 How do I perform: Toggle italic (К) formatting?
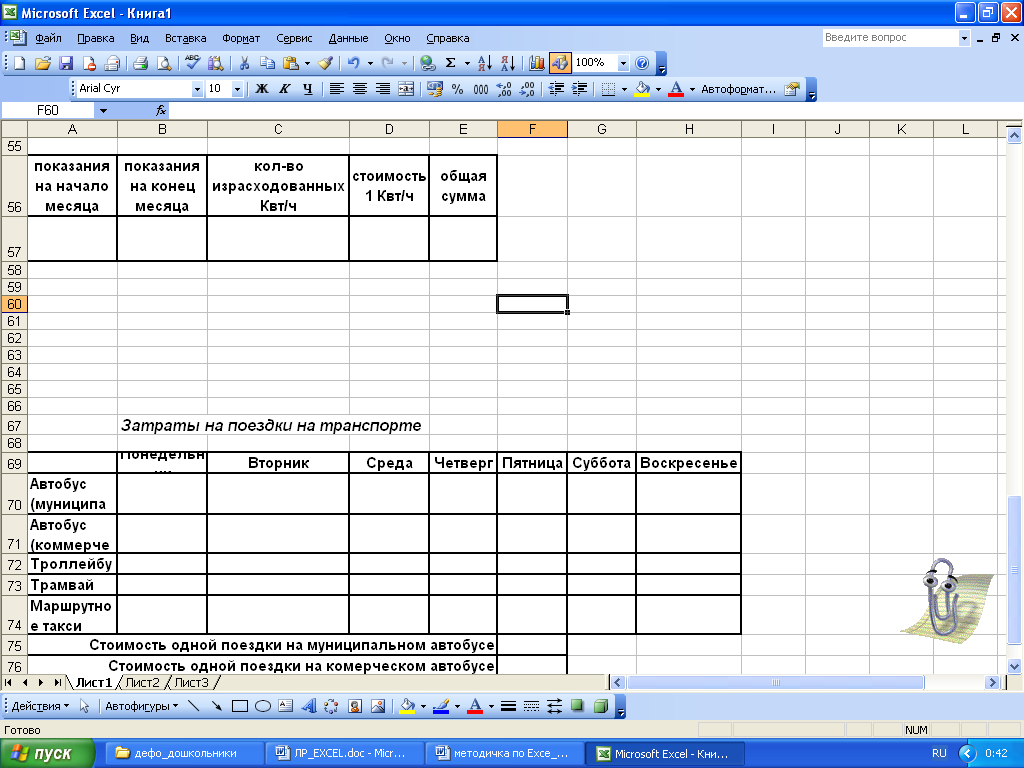(x=285, y=89)
